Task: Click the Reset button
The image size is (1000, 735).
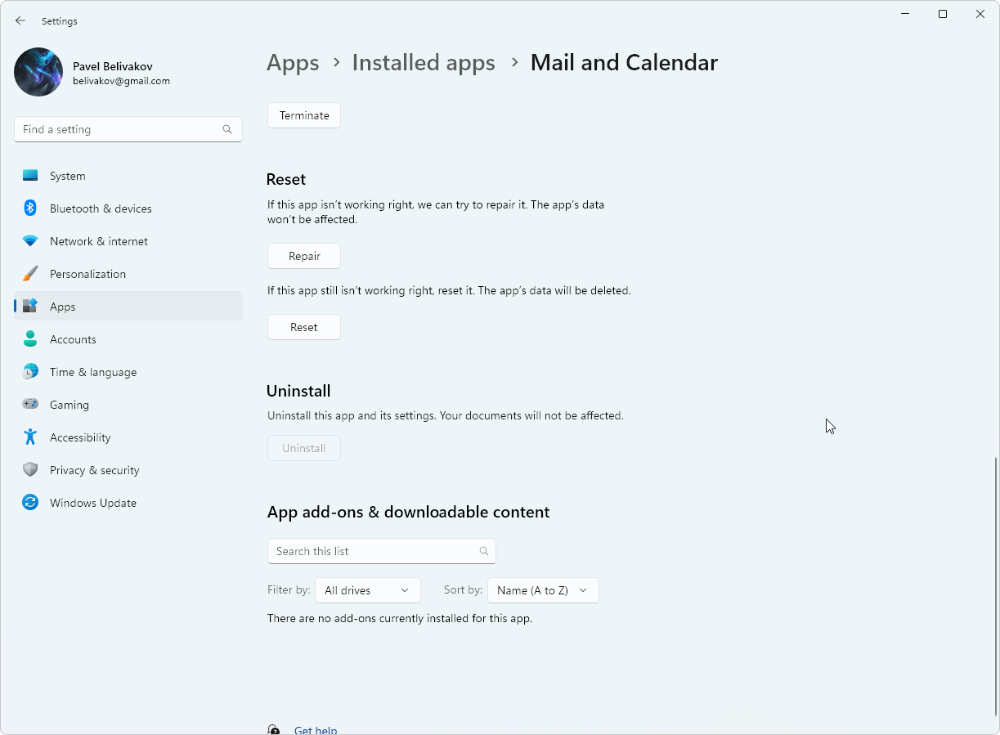Action: (x=304, y=327)
